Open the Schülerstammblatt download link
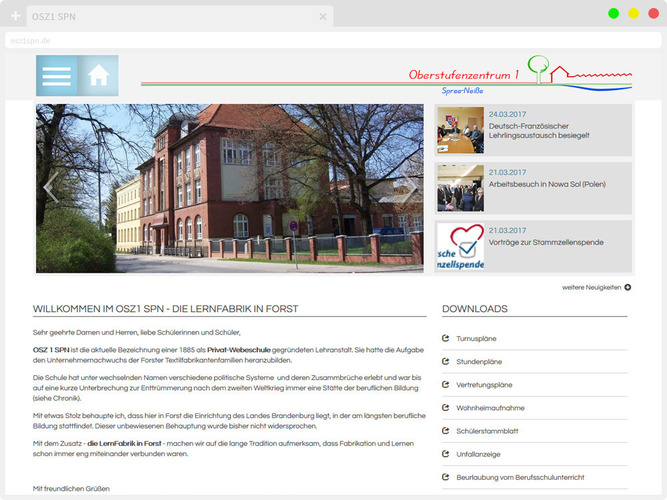Screen dimensions: 667x500 click(486, 431)
